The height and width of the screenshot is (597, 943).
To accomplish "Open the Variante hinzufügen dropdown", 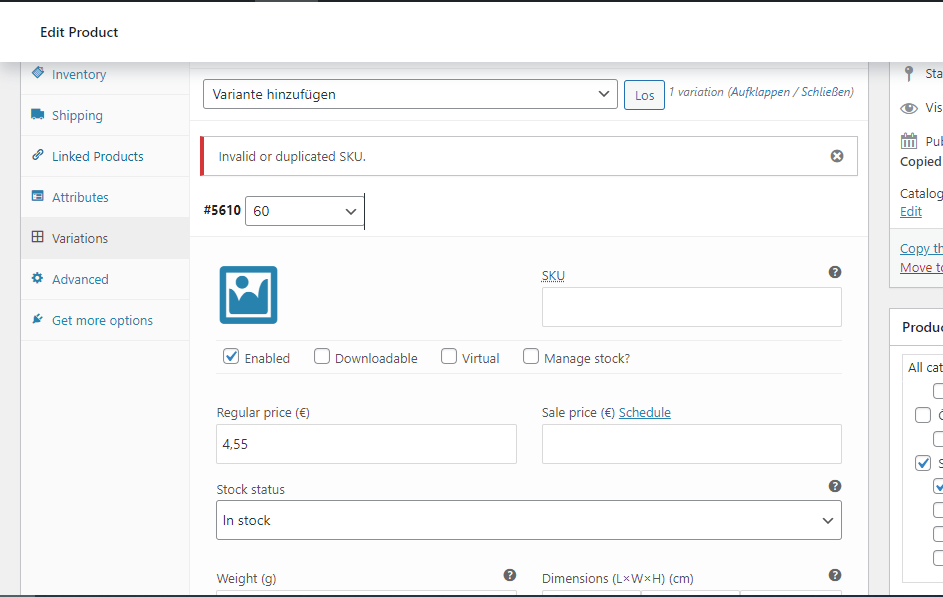I will 412,94.
